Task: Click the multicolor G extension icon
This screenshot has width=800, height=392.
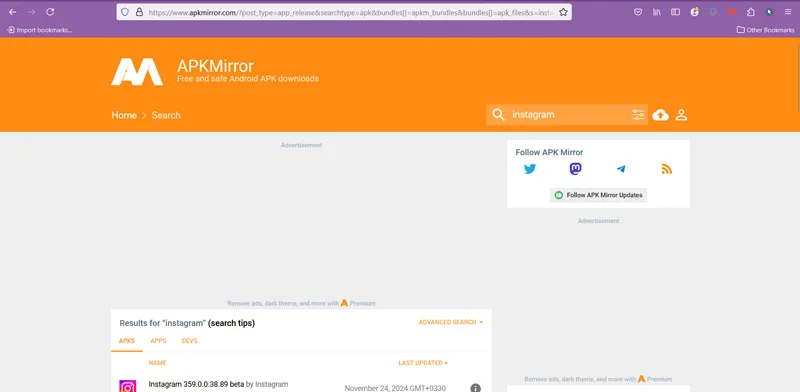Action: click(694, 12)
